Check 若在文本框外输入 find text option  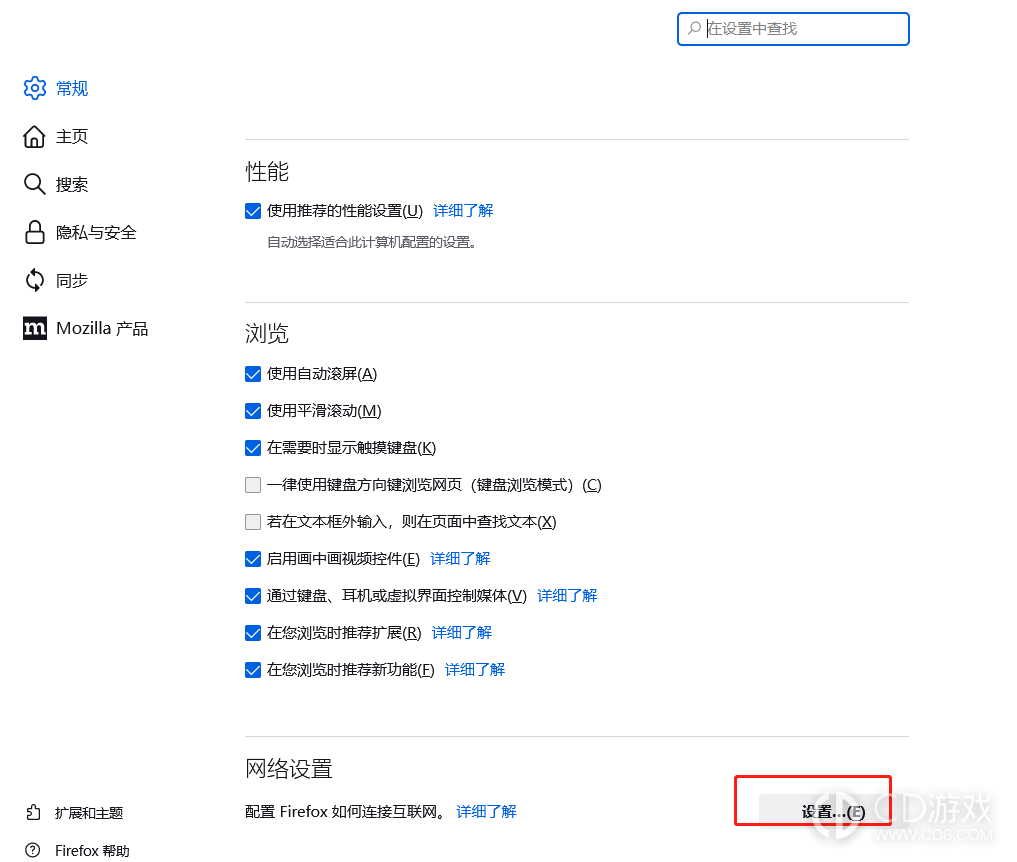click(x=253, y=522)
